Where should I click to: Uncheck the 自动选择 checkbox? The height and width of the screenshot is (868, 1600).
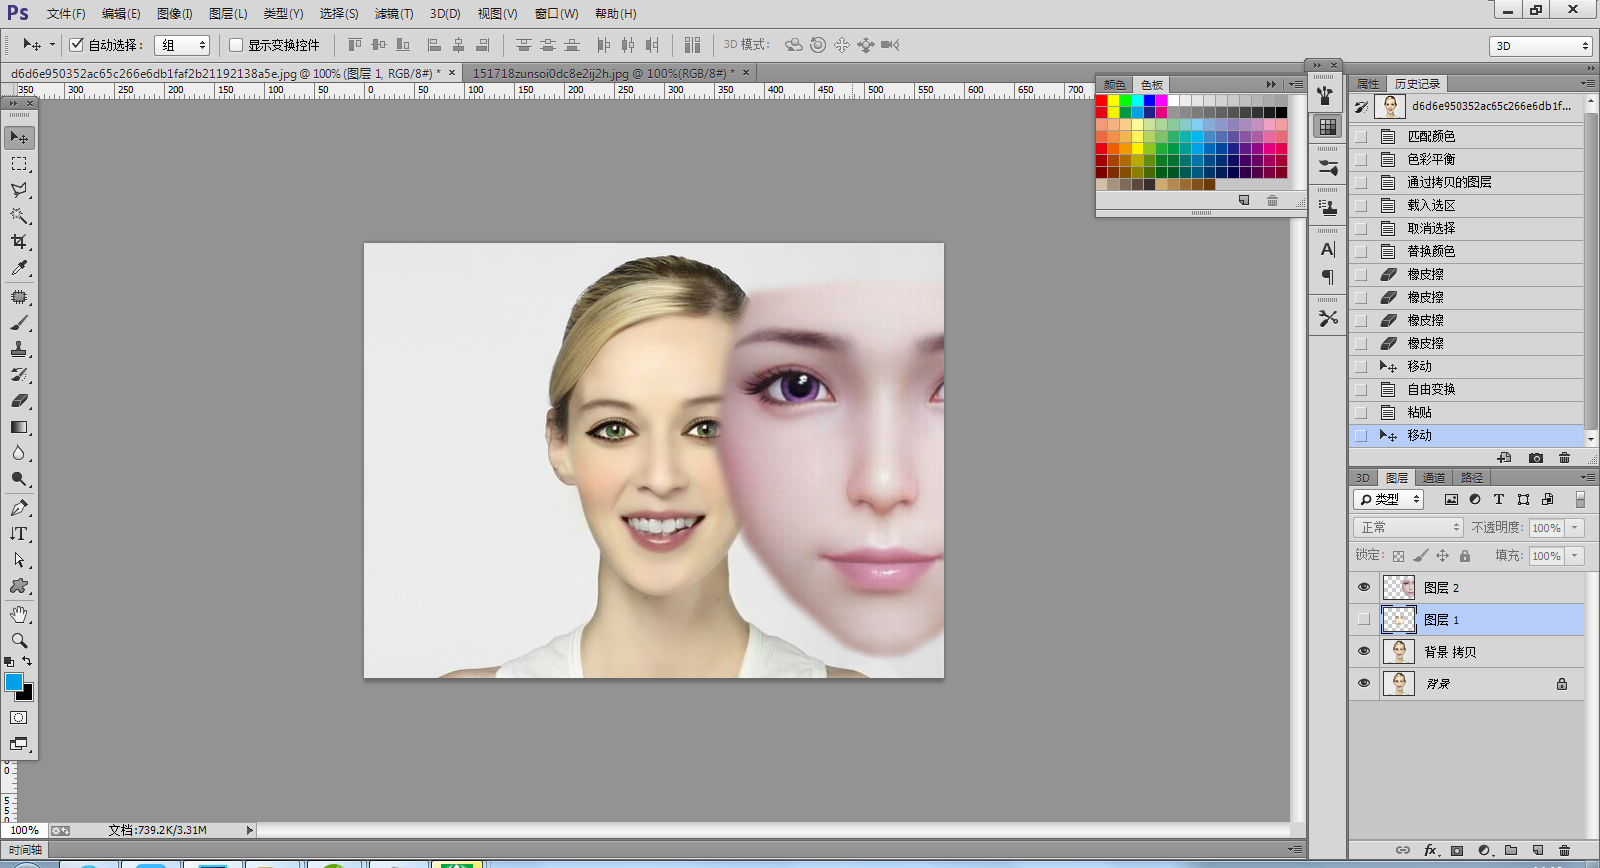click(x=76, y=45)
